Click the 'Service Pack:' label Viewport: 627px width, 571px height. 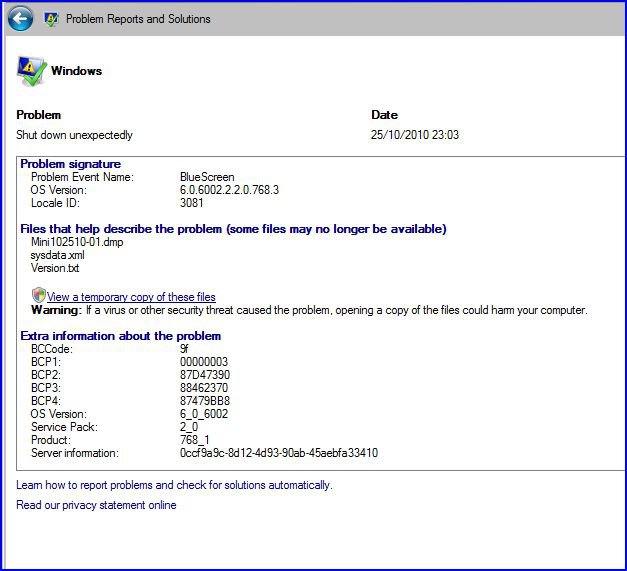pos(64,427)
